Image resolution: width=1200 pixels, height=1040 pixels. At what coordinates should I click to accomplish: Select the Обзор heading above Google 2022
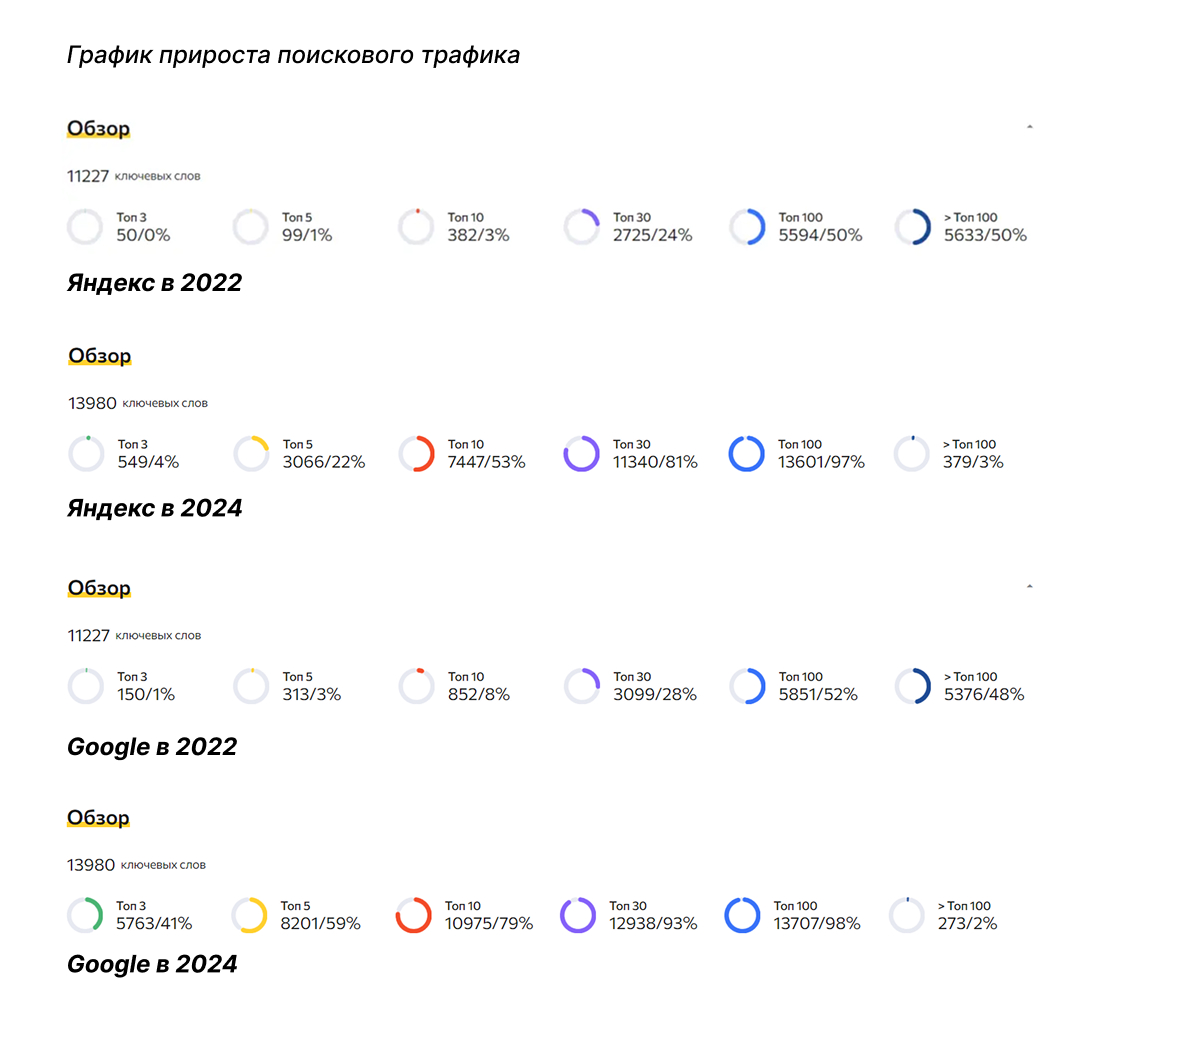click(99, 588)
